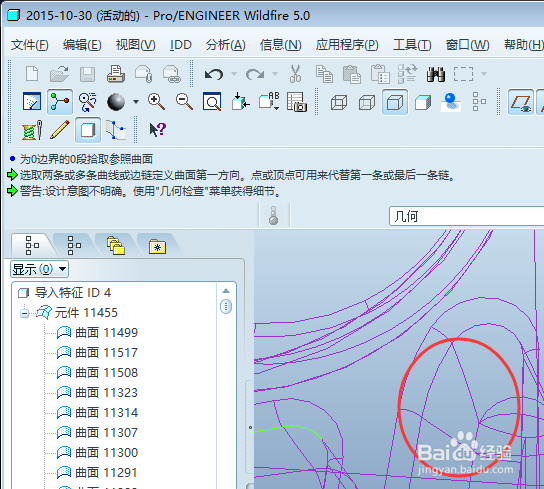
Task: Switch to Shaded display
Action: click(x=423, y=102)
